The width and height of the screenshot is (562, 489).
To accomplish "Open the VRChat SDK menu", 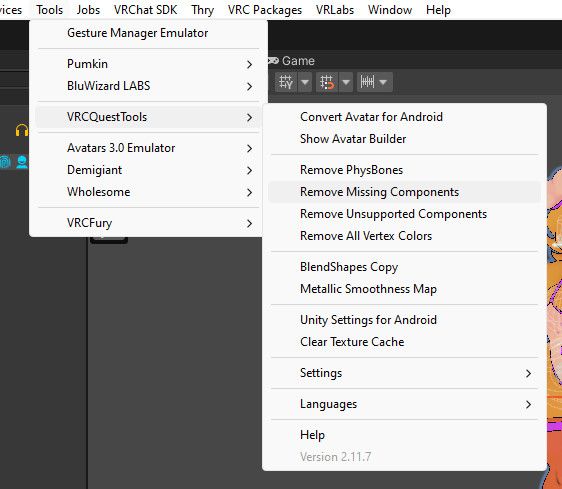I will pyautogui.click(x=145, y=10).
